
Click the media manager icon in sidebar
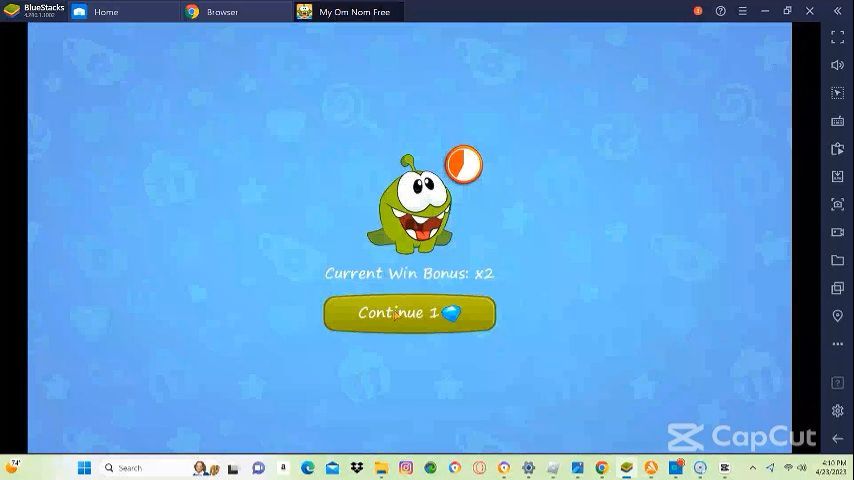[838, 149]
